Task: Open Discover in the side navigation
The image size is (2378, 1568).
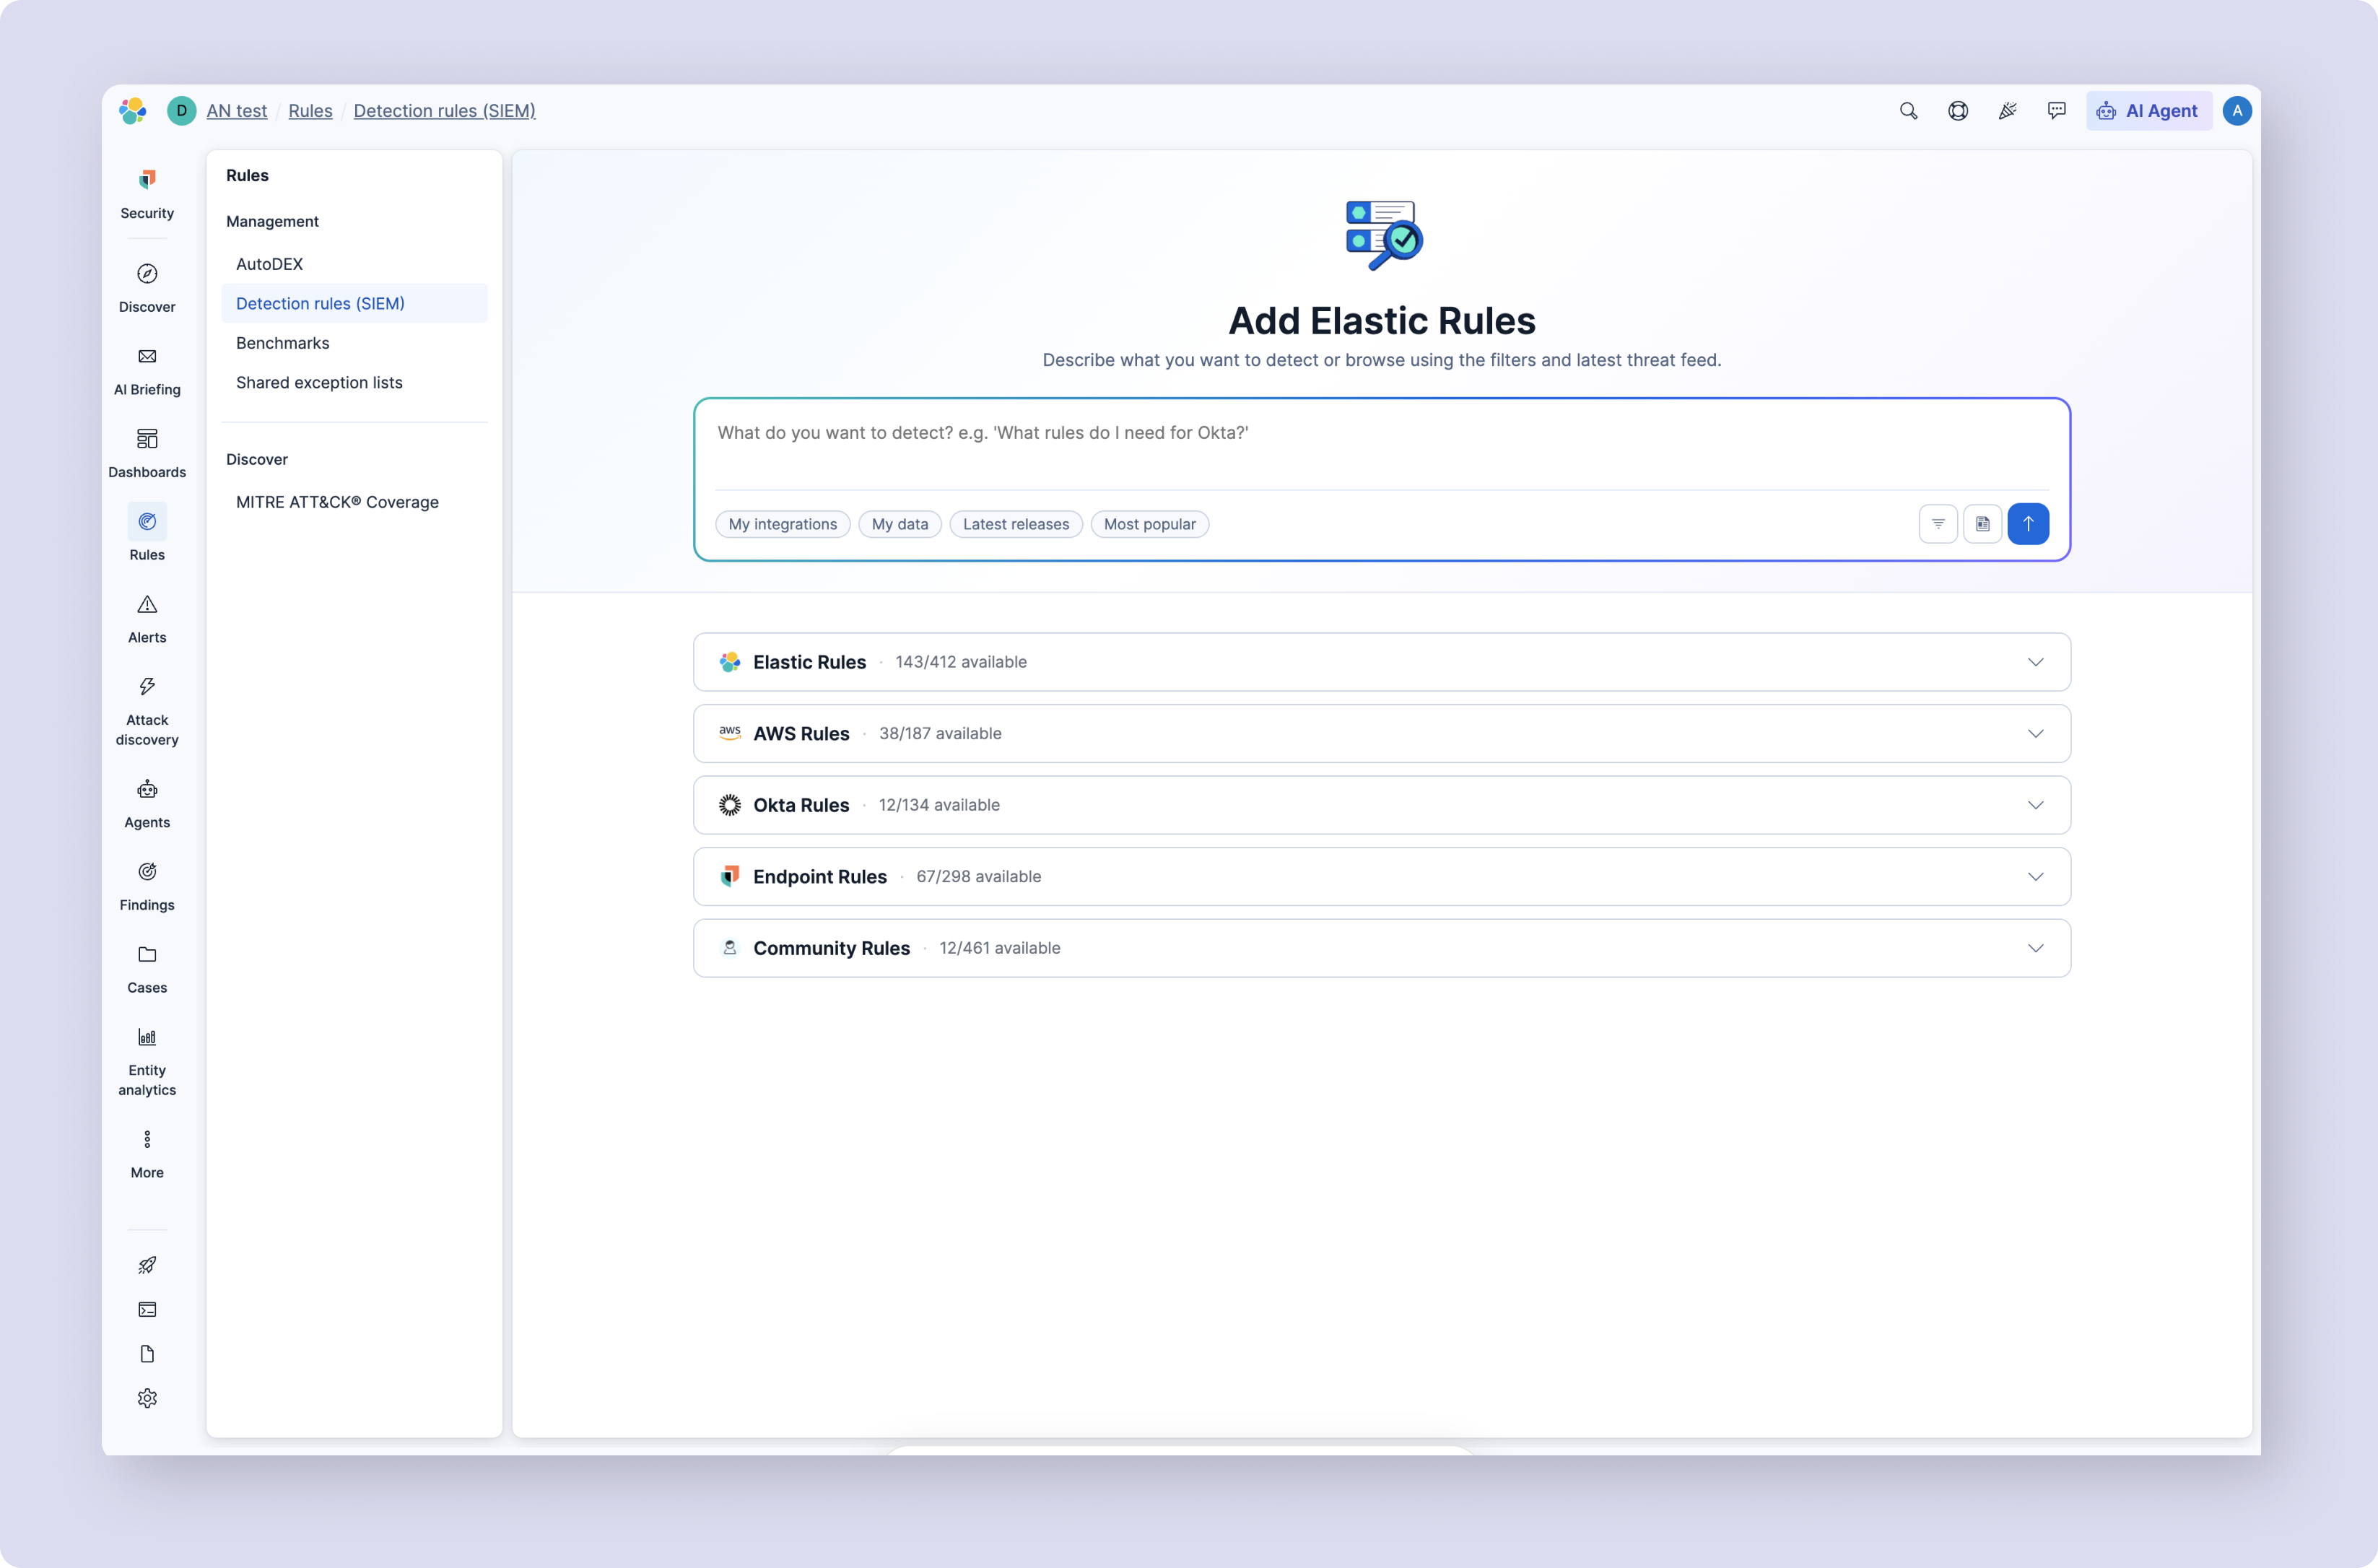Action: 147,288
